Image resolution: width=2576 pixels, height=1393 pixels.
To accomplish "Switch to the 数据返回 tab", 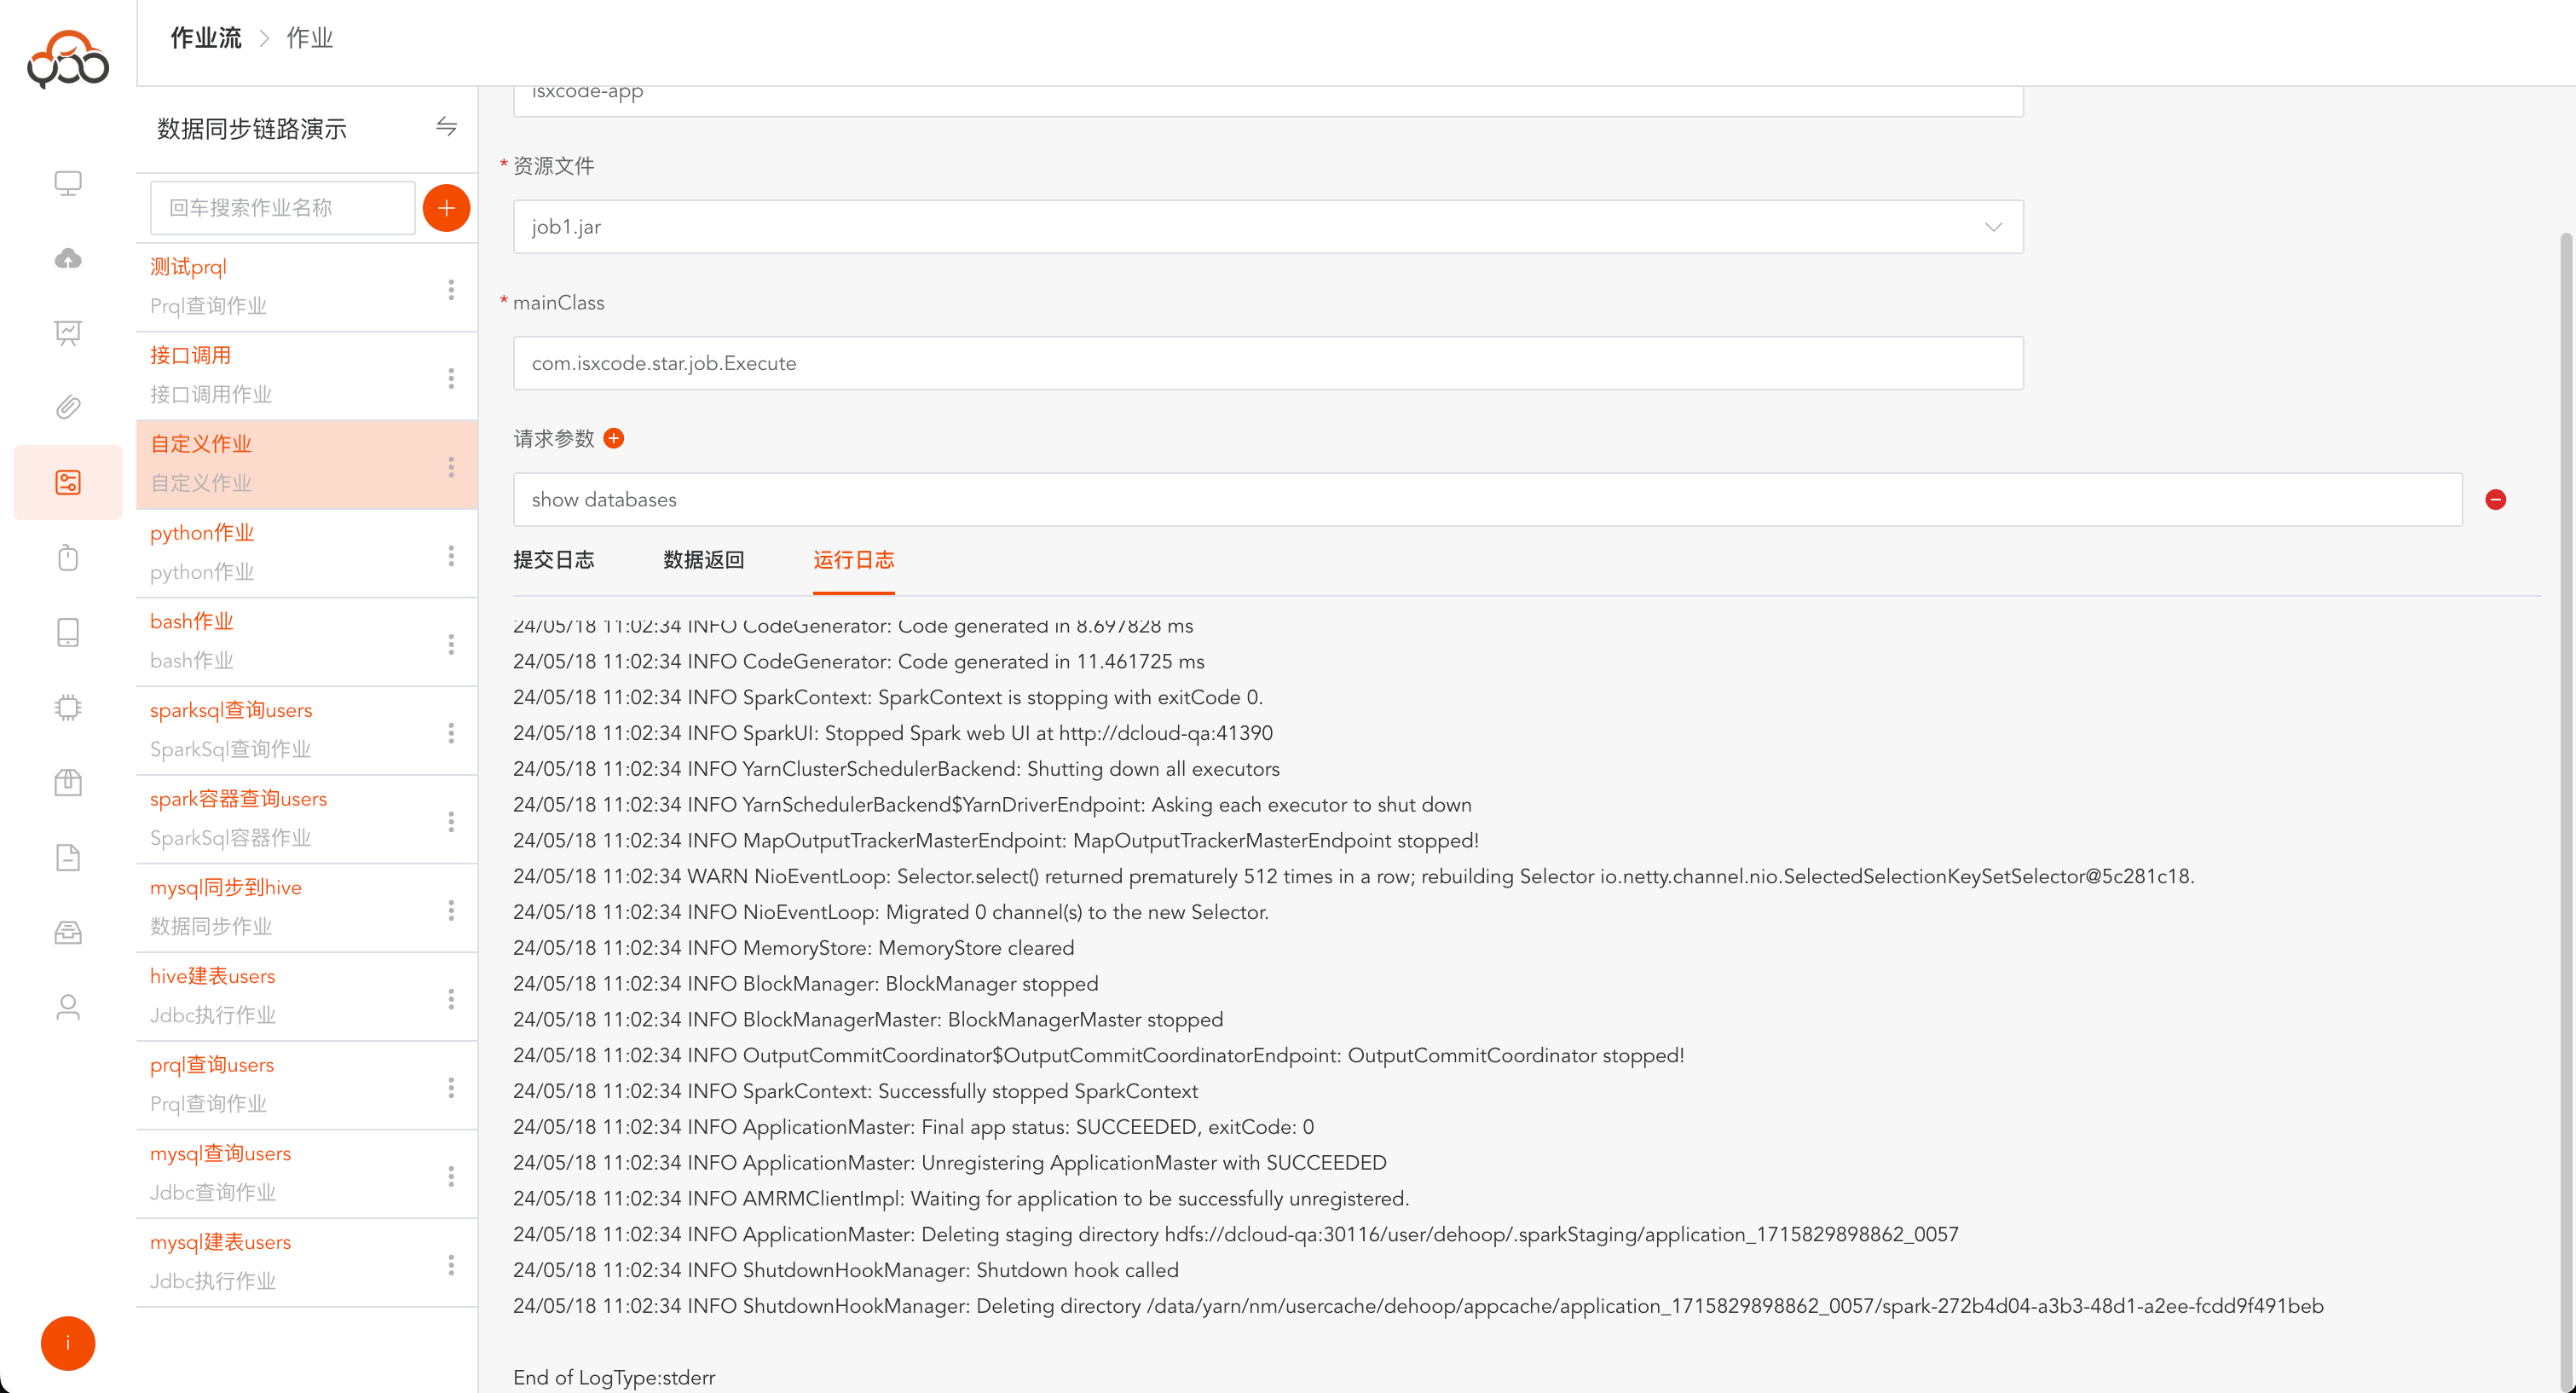I will click(x=703, y=560).
